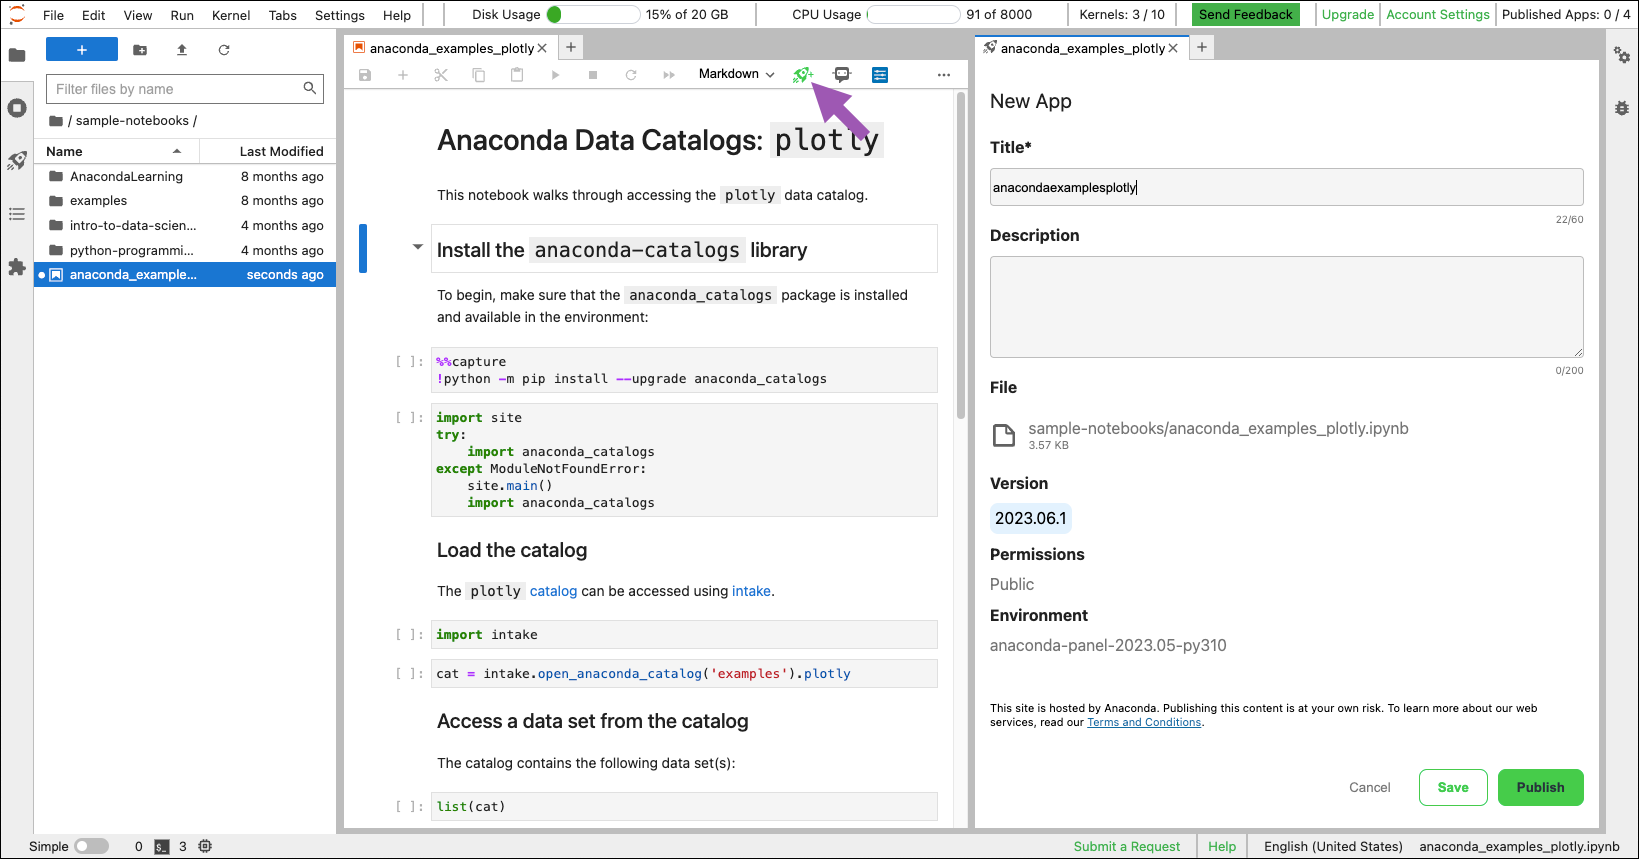Viewport: 1639px width, 859px height.
Task: Click the blue plus new launcher button
Action: pos(82,50)
